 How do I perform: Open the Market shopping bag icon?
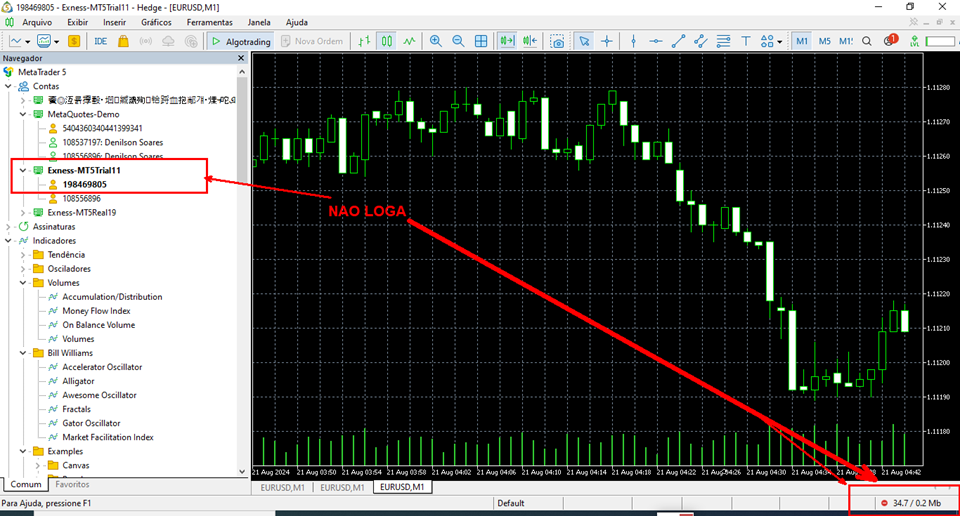point(123,41)
